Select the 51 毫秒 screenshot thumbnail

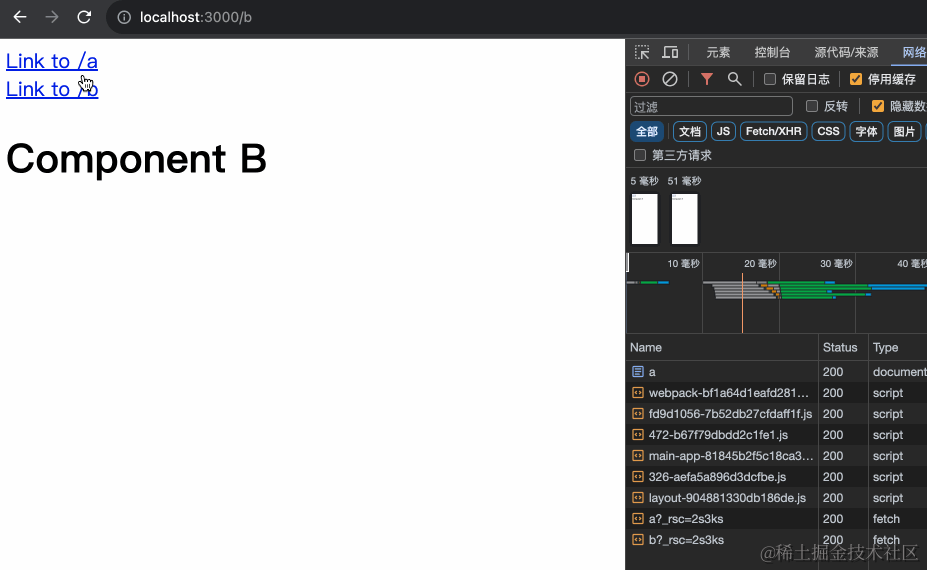(x=684, y=218)
